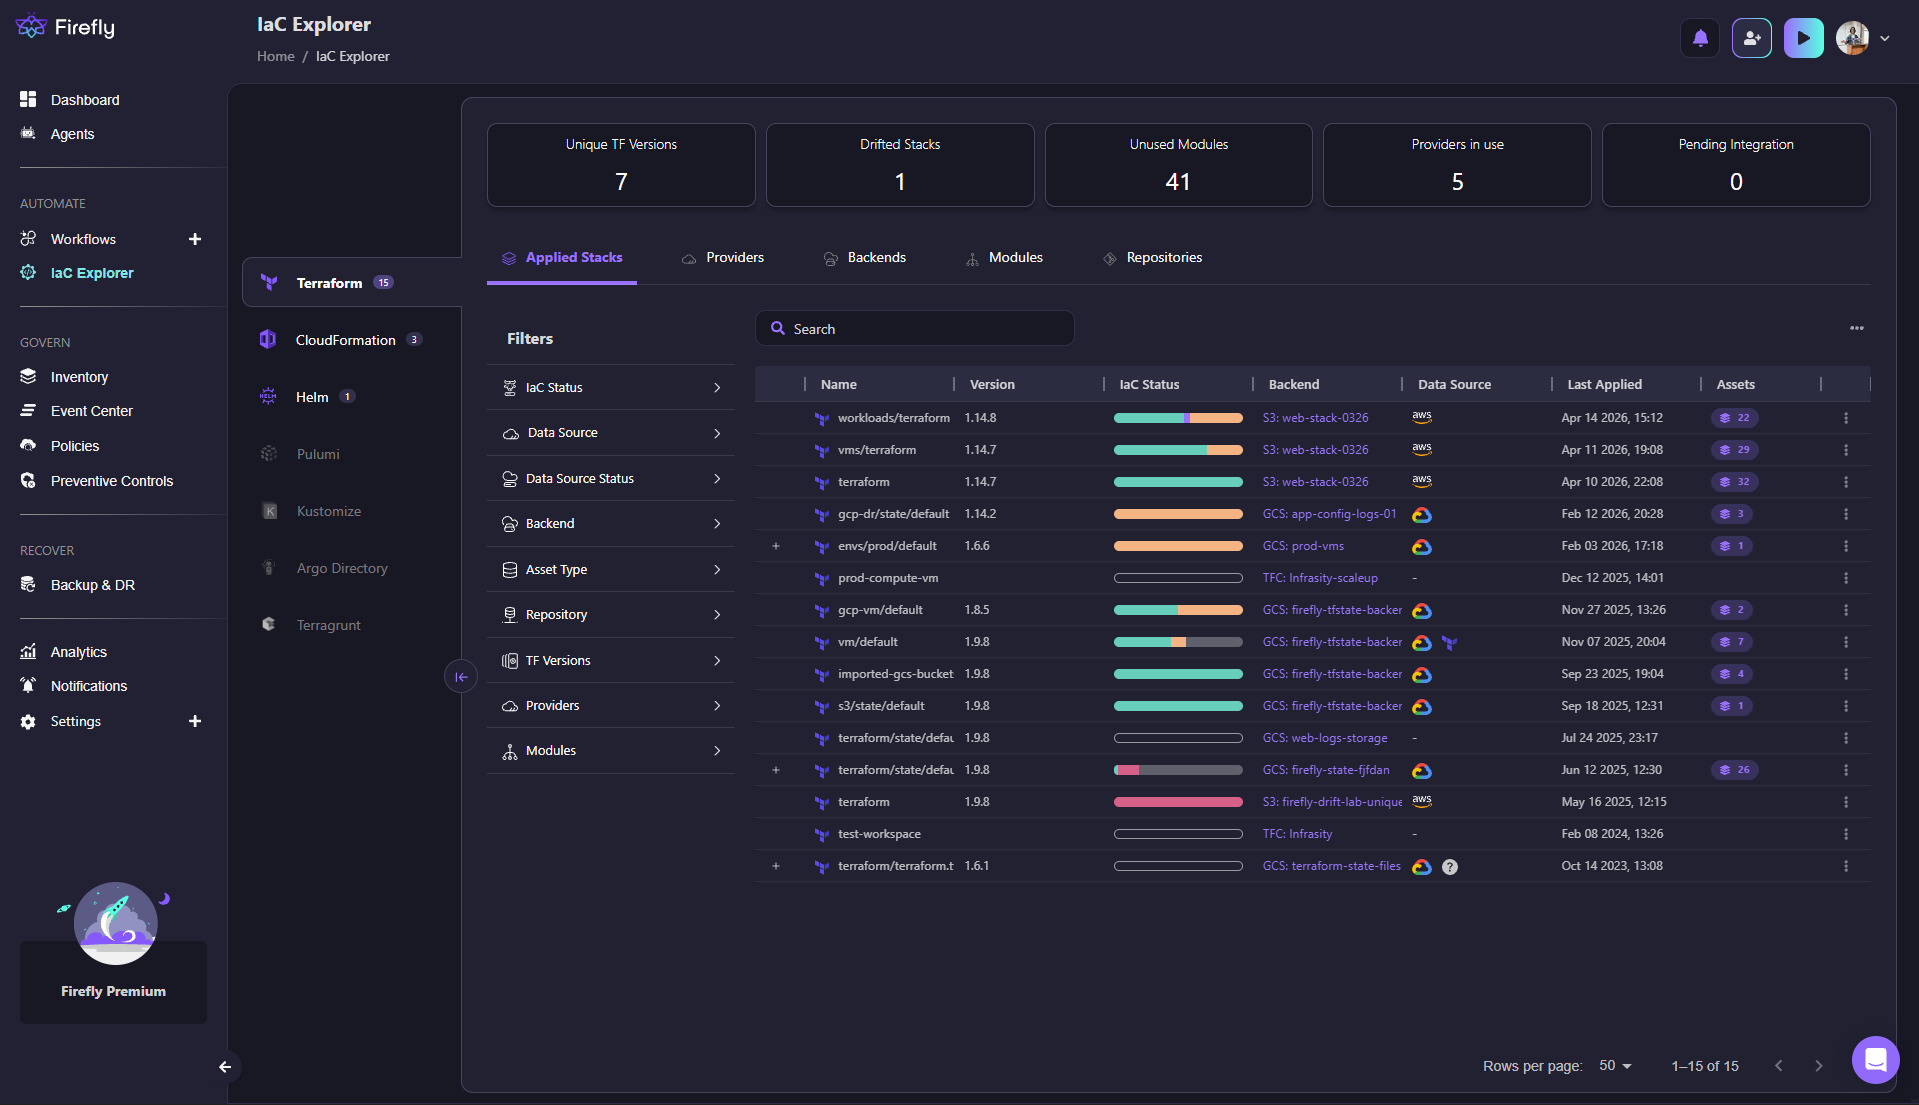The height and width of the screenshot is (1105, 1919).
Task: Click Drifted Stacks summary card
Action: coord(900,165)
